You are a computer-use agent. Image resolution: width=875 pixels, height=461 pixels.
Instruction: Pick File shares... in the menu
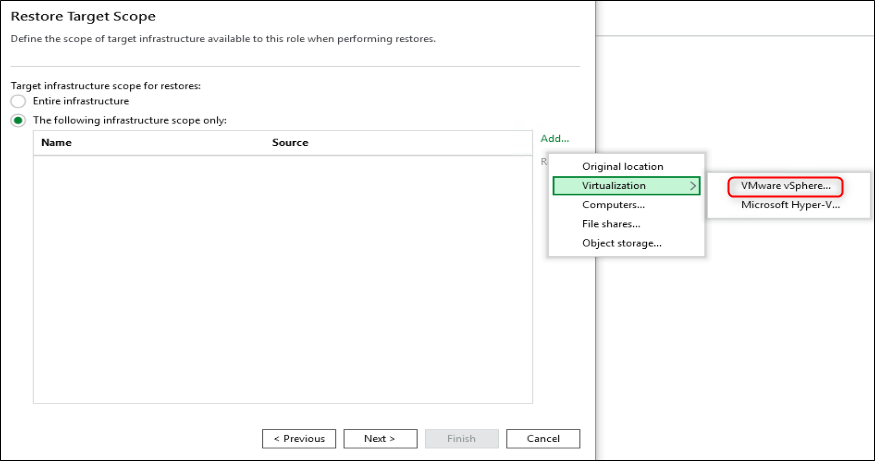tap(611, 224)
